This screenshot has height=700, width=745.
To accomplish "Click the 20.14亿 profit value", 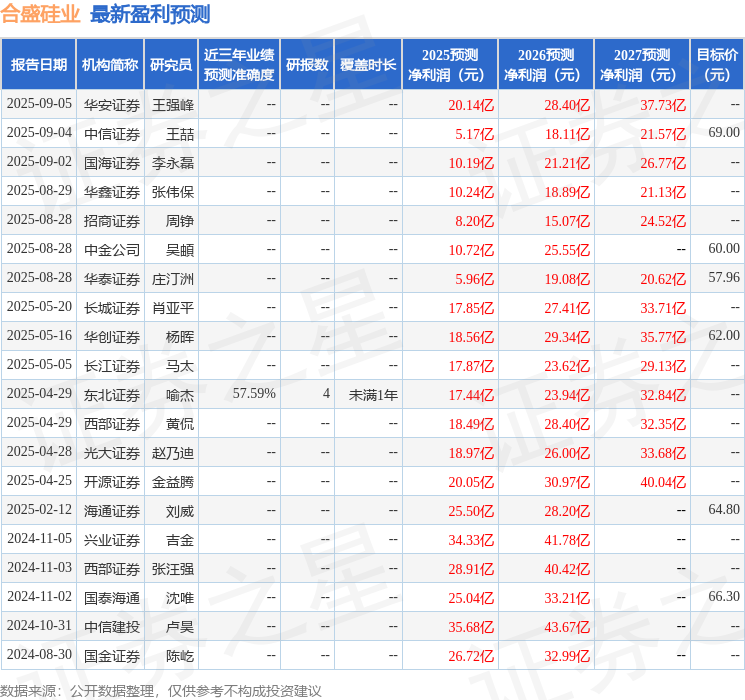I will tap(471, 105).
